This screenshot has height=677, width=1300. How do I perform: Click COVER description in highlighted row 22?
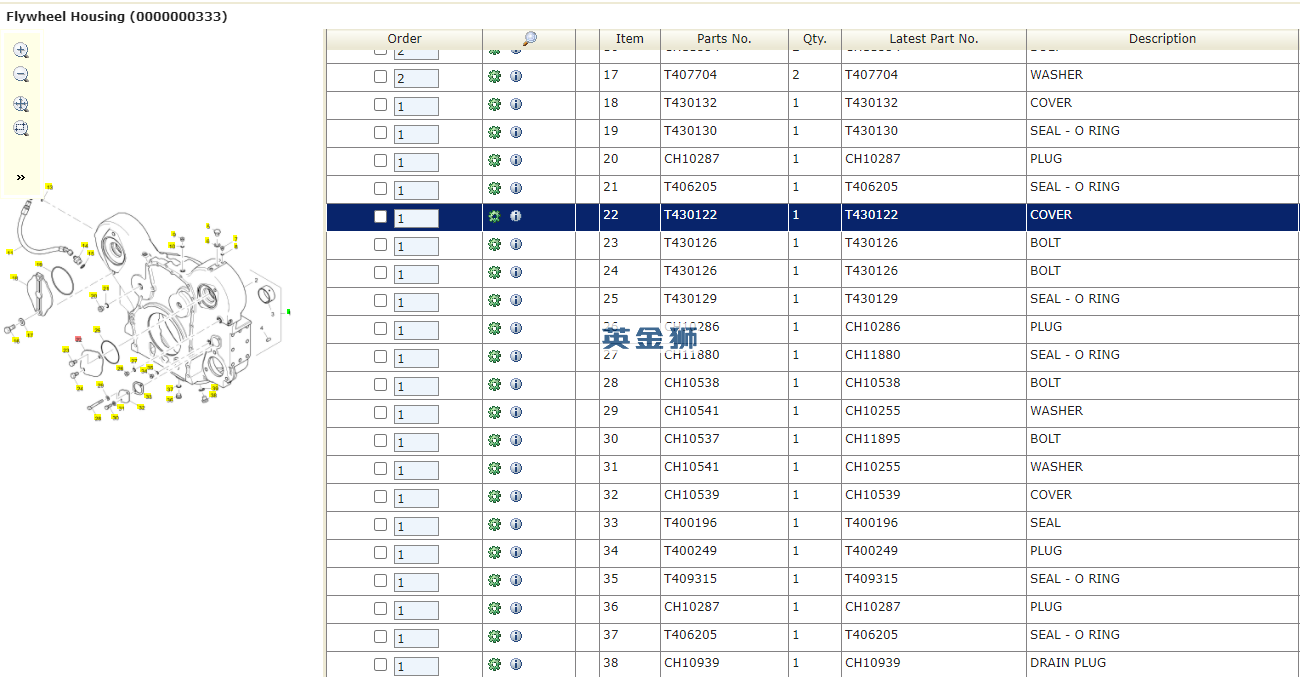[1051, 215]
